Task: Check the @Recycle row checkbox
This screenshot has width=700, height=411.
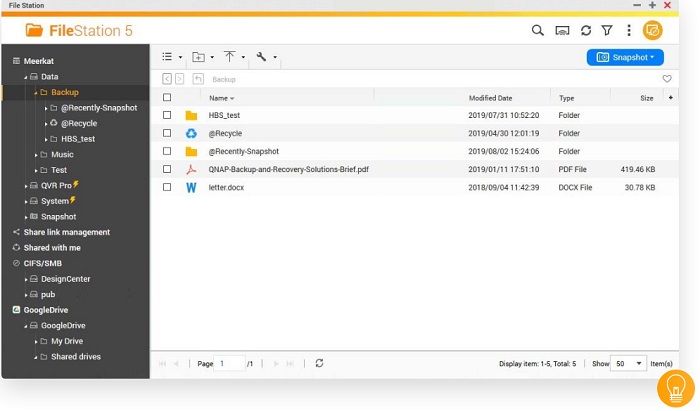Action: click(167, 133)
